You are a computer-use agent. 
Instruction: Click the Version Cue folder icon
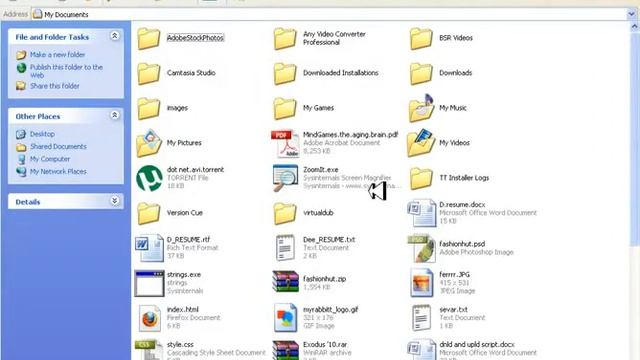149,213
